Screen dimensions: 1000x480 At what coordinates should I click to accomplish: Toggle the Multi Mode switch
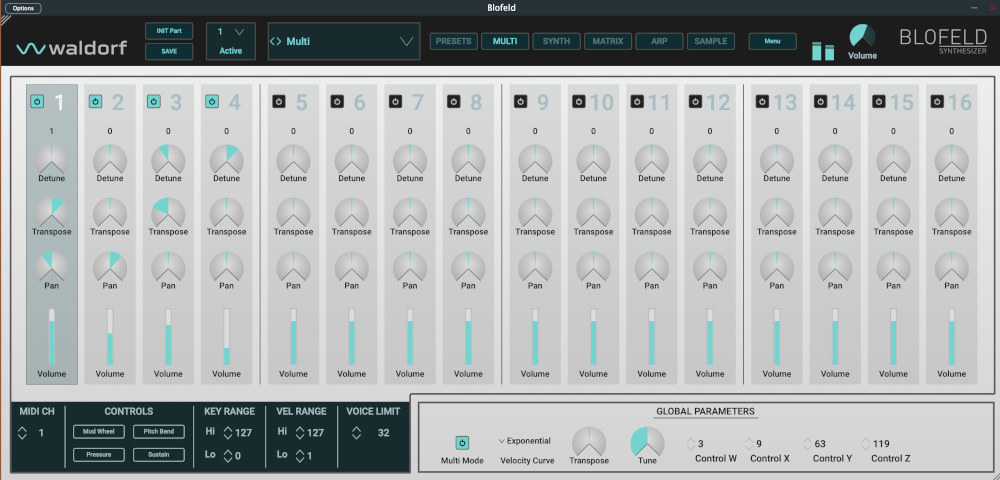point(462,442)
